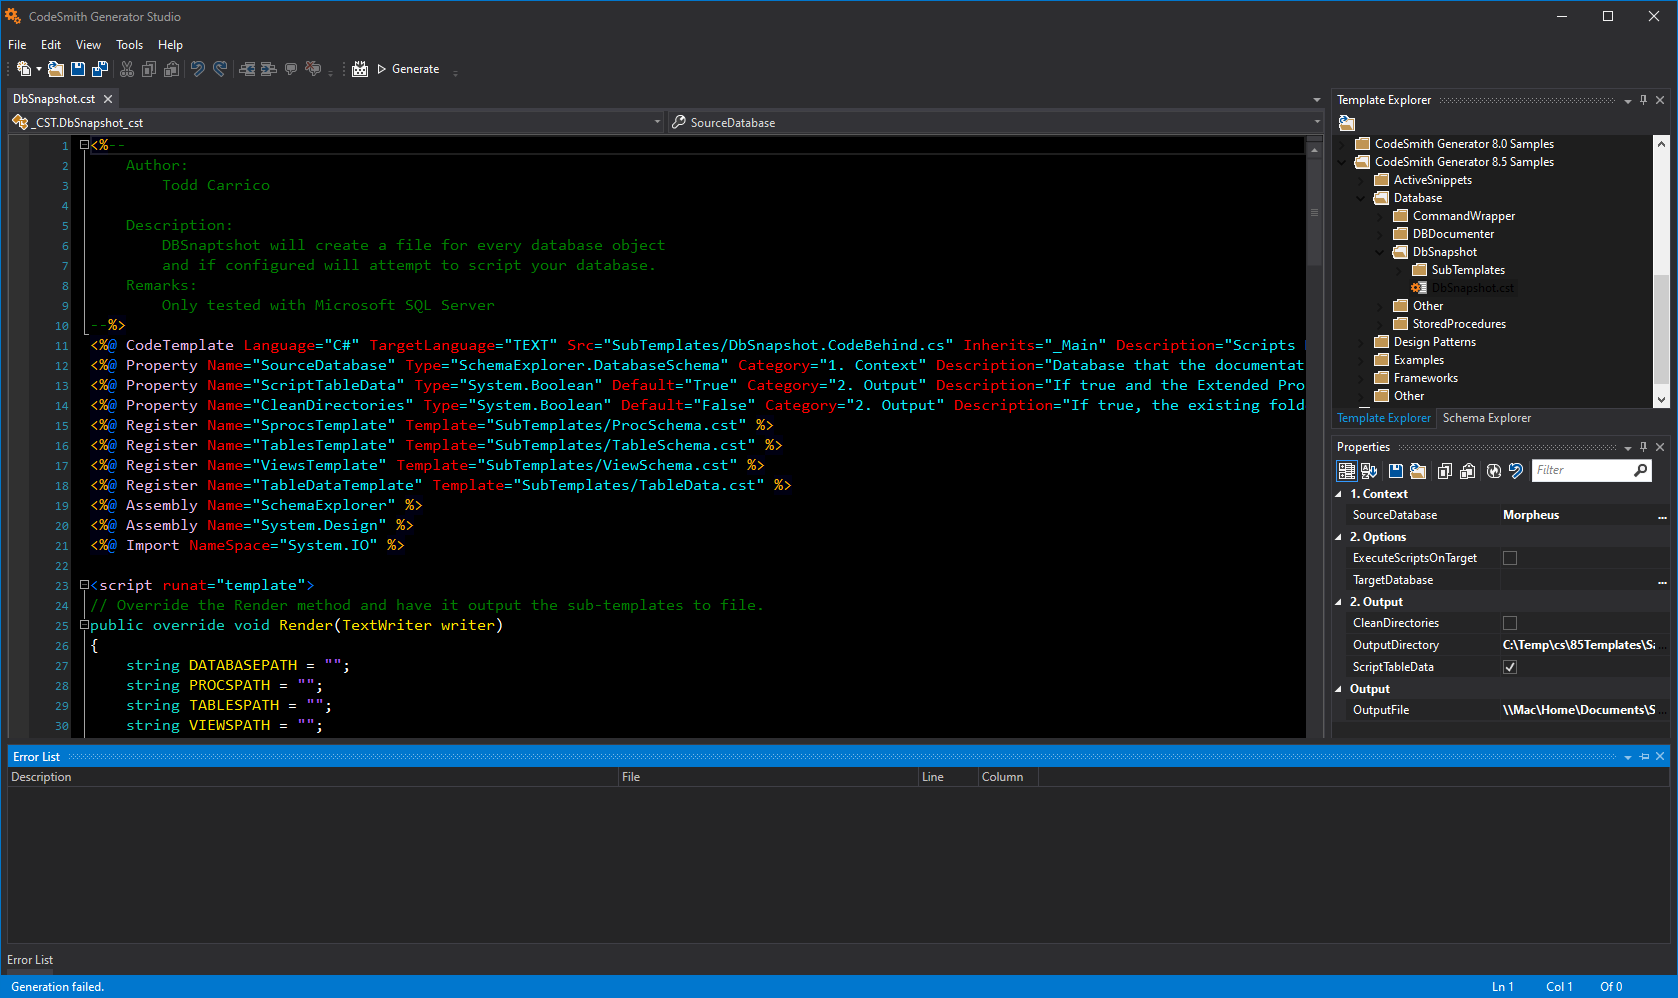Open the SourceDatabase picker via its ellipsis button
This screenshot has height=998, width=1678.
(x=1663, y=514)
